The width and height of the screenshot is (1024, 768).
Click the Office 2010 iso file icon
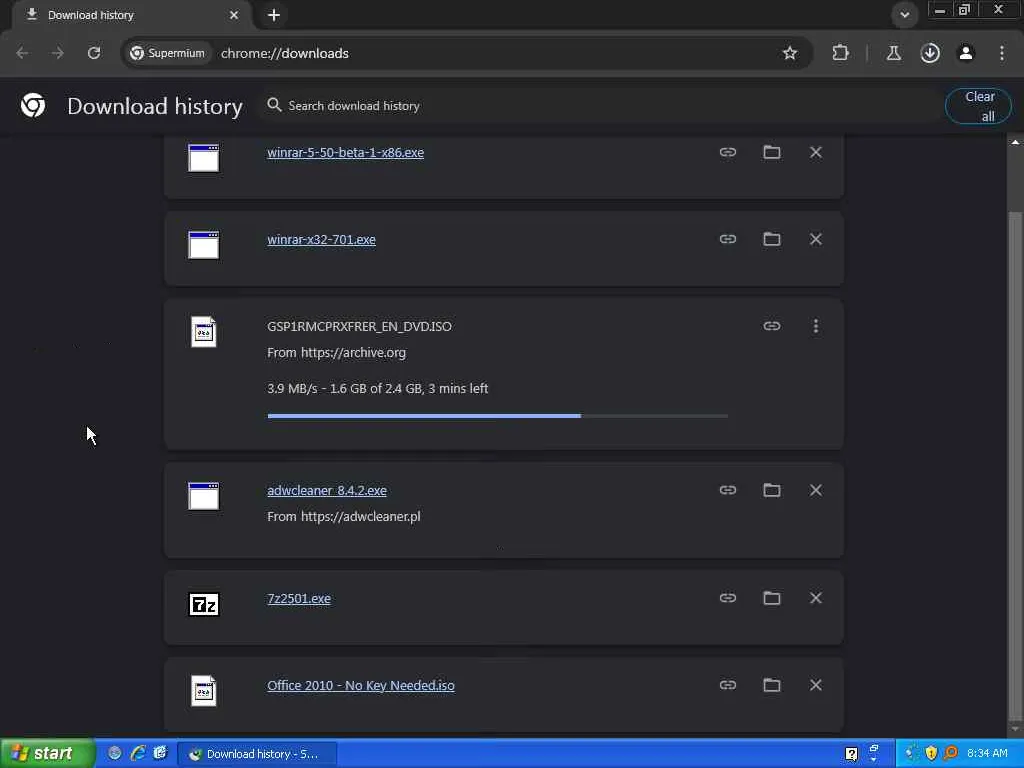coord(204,691)
